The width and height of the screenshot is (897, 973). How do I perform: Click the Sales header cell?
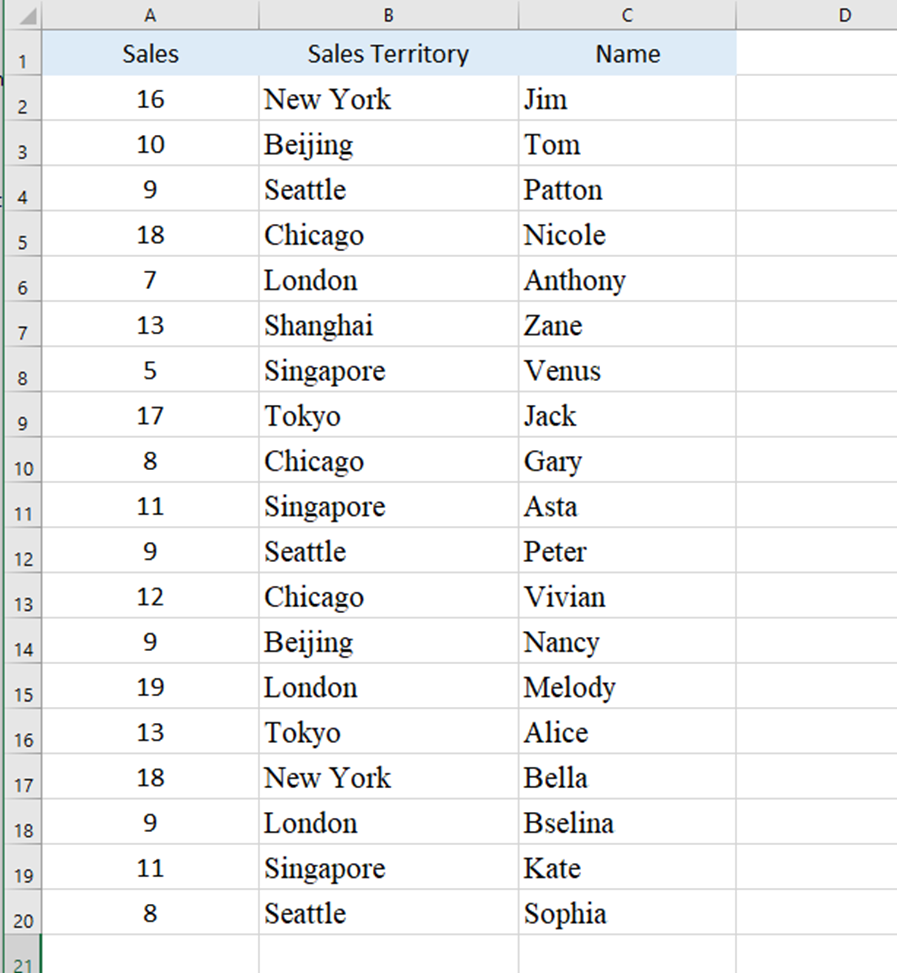click(x=150, y=53)
